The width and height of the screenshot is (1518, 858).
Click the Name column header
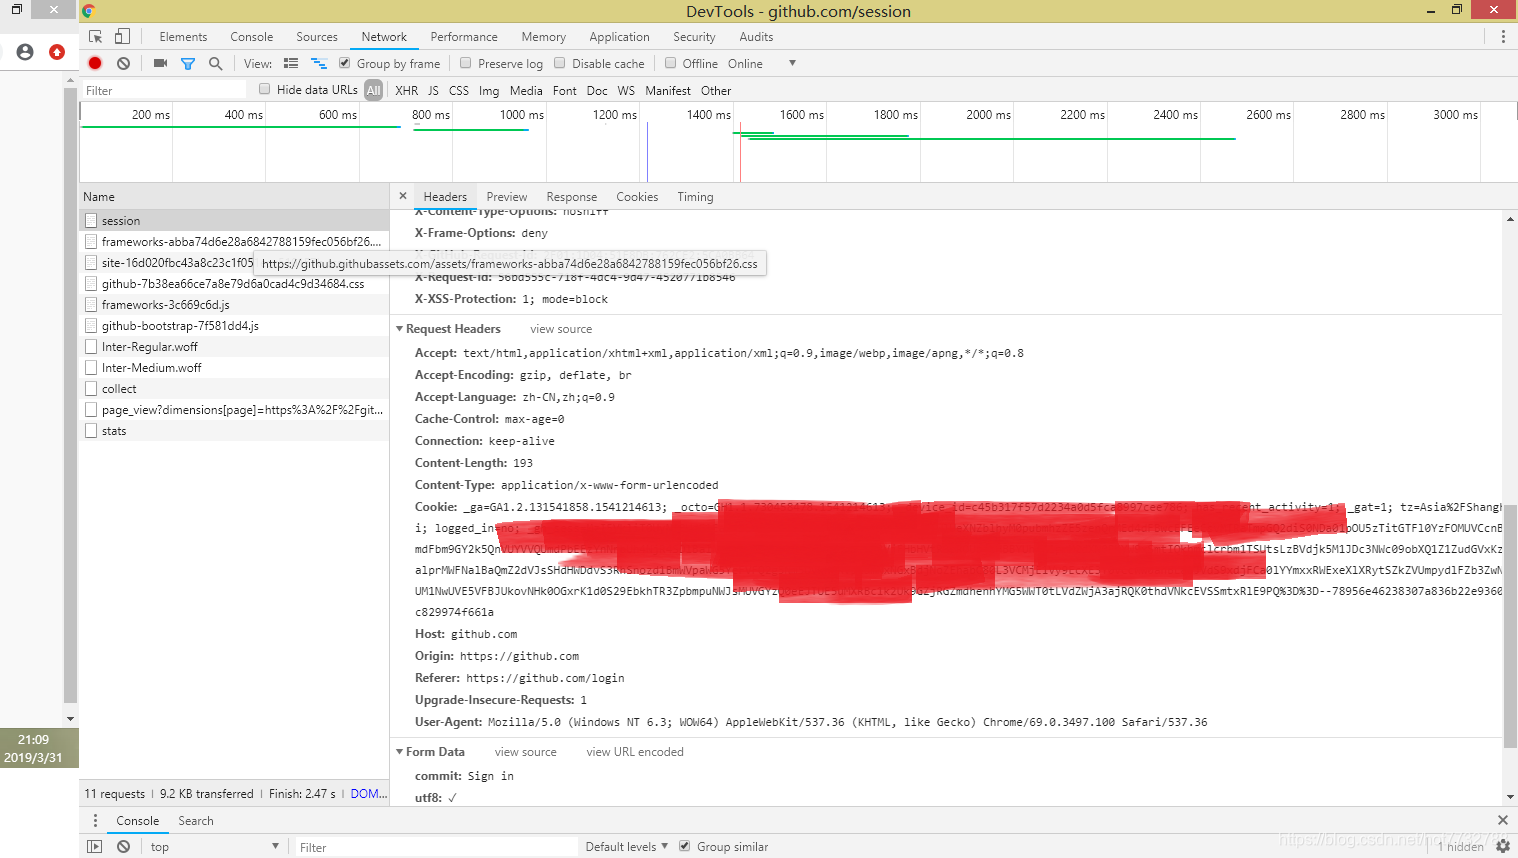coord(234,197)
